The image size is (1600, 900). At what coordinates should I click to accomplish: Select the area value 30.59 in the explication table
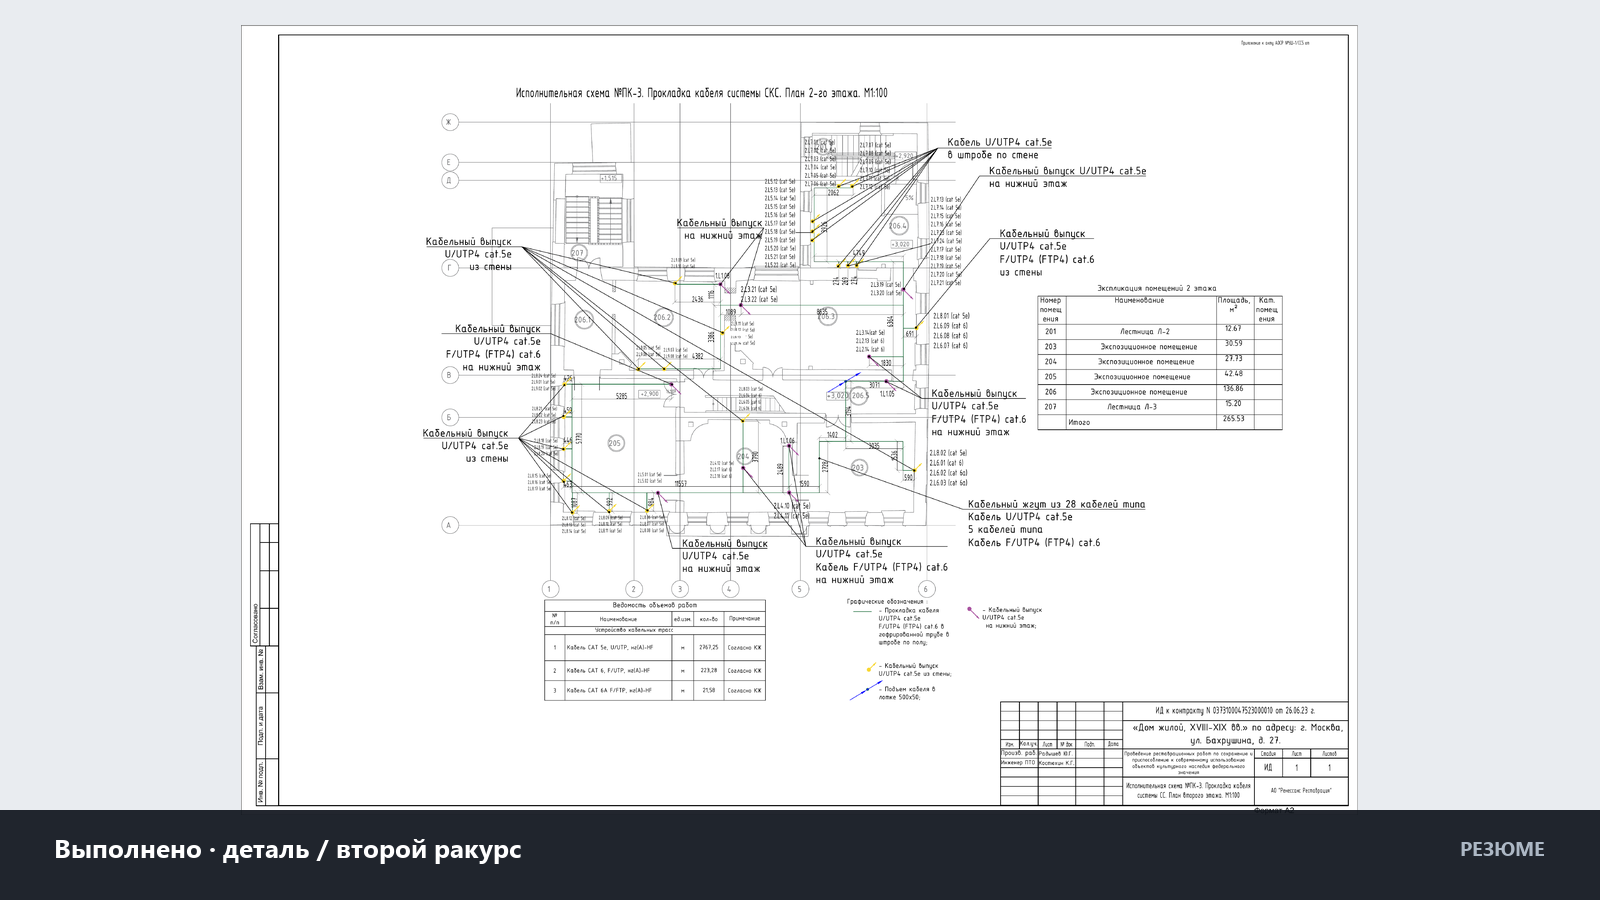tap(1233, 344)
